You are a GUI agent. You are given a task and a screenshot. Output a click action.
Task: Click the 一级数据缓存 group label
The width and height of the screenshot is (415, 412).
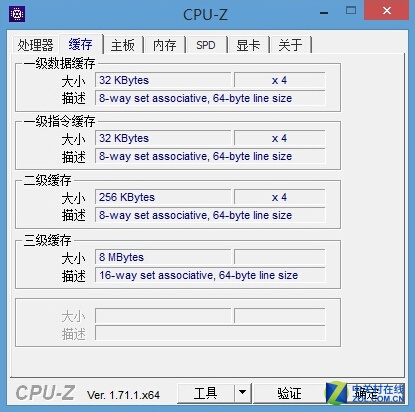[59, 63]
